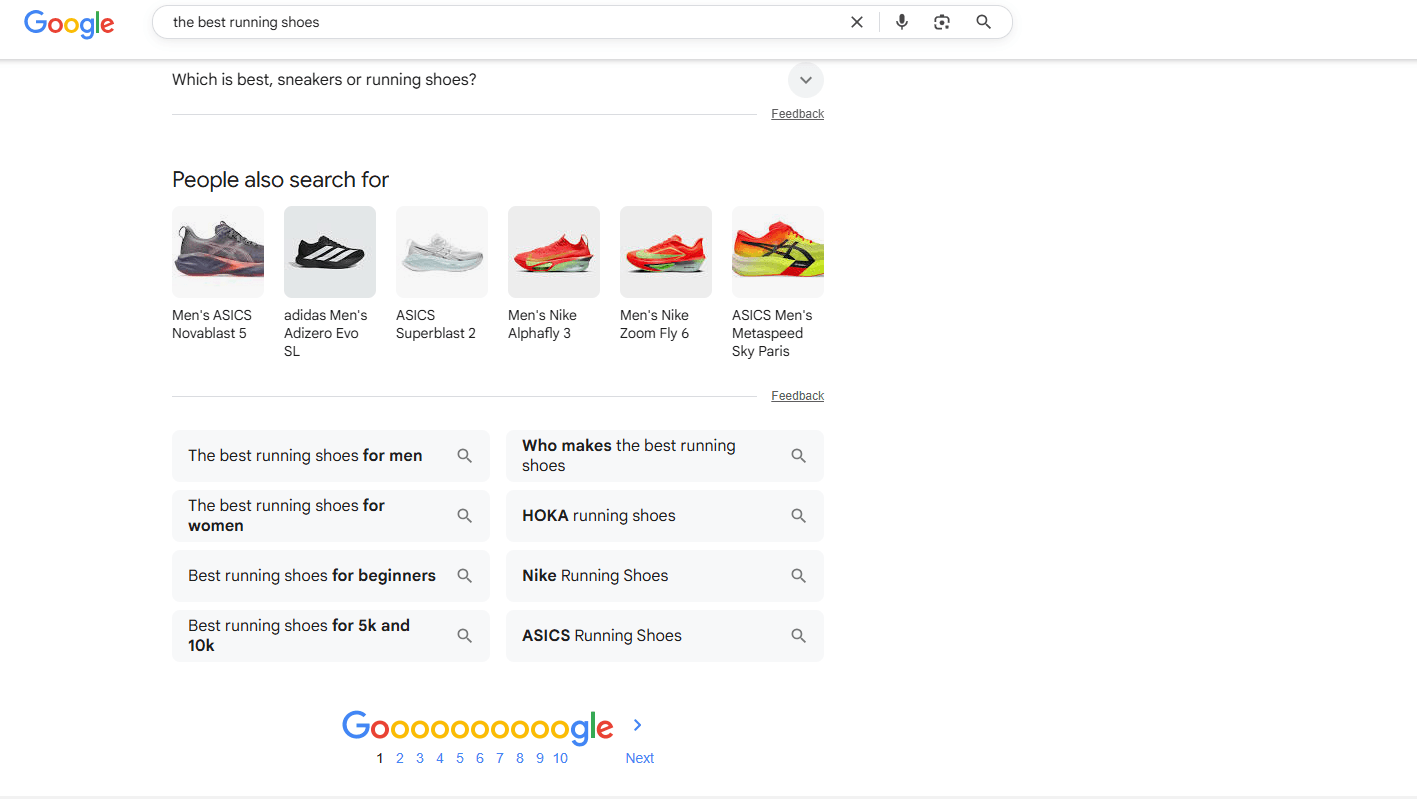
Task: Click the next-page chevron arrow in pagination
Action: [638, 725]
